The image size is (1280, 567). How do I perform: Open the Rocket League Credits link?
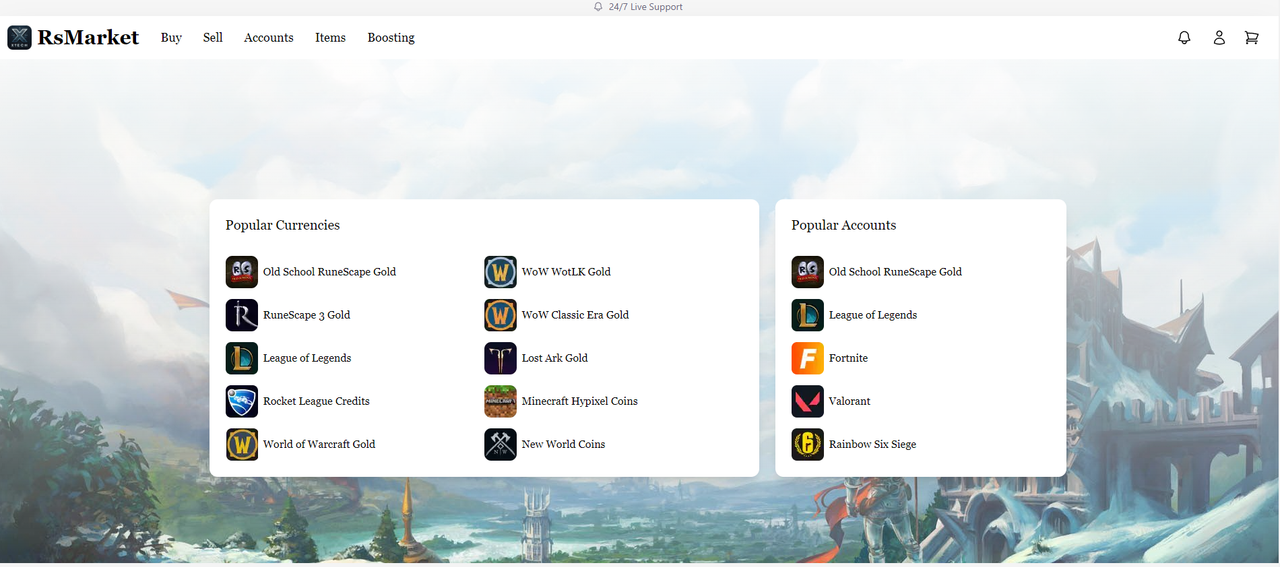[316, 401]
